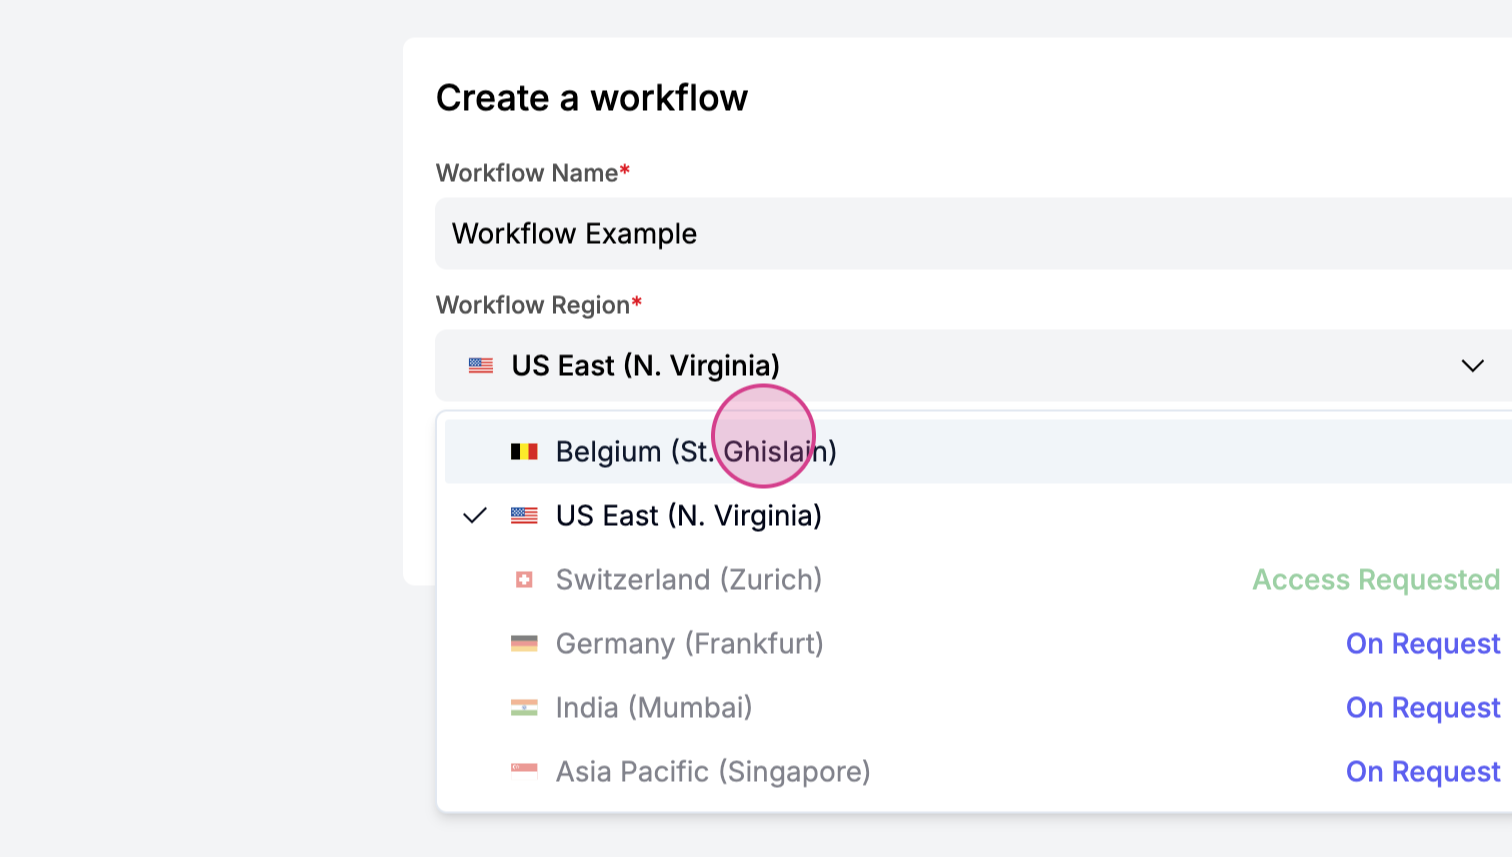Choose US East (N. Virginia) from the list
Screen dimensions: 1512x857
tap(689, 516)
